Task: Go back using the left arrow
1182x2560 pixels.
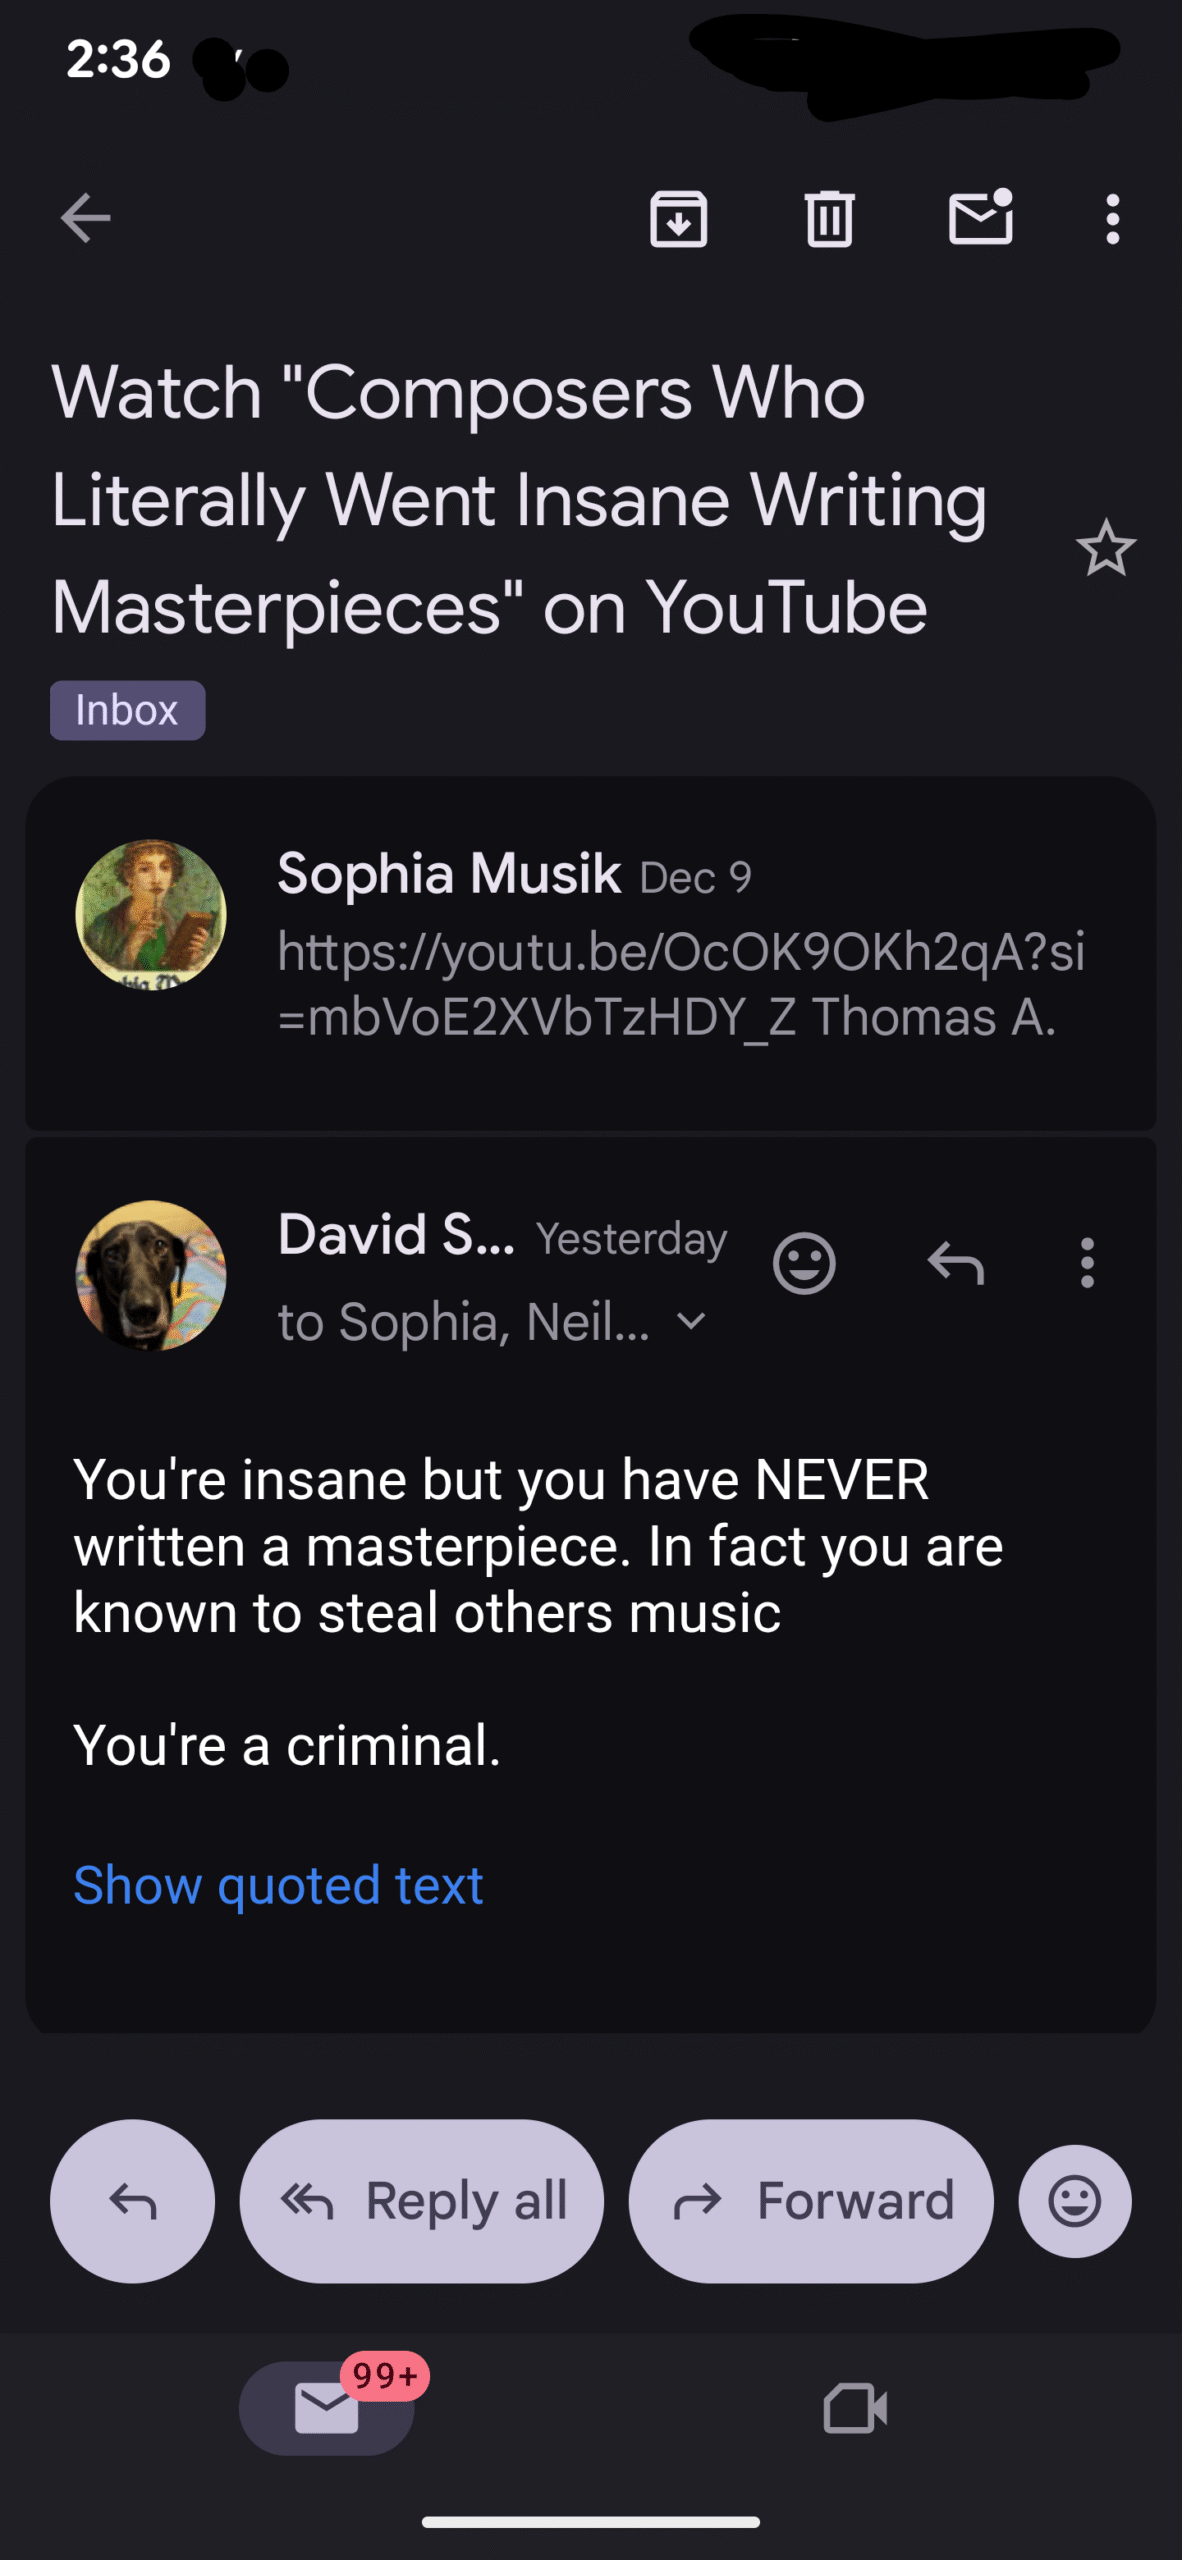Action: coord(85,219)
